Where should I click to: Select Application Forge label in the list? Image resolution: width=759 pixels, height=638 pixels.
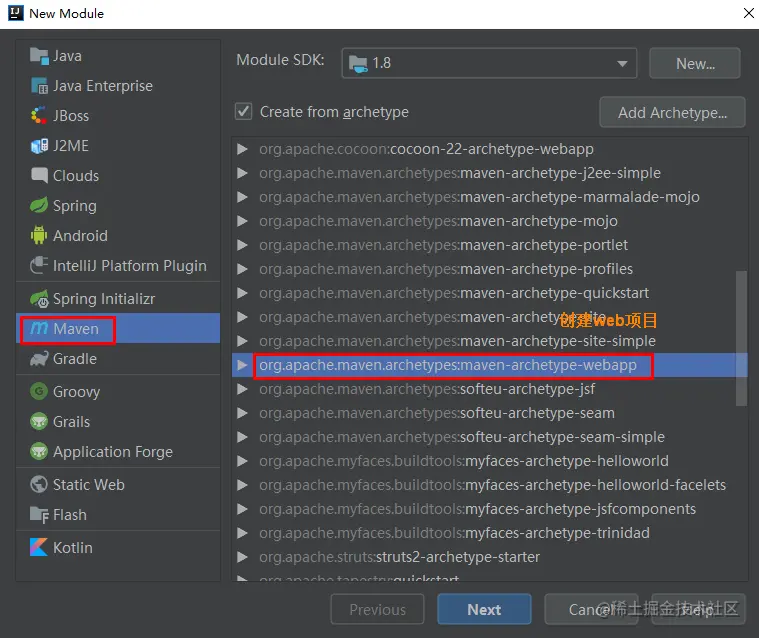click(113, 452)
